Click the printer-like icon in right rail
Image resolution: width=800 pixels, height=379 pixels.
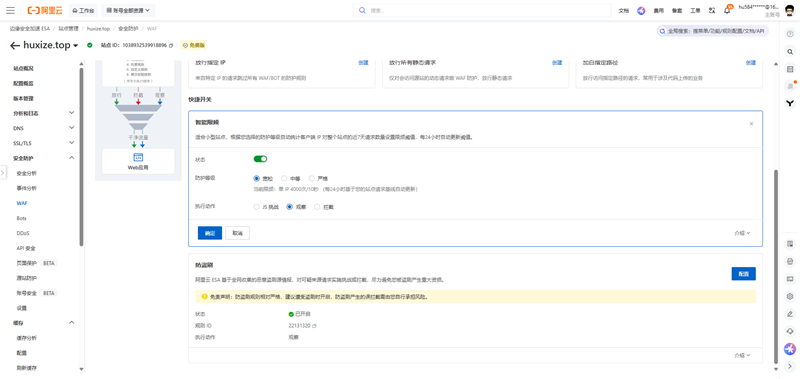click(x=790, y=261)
